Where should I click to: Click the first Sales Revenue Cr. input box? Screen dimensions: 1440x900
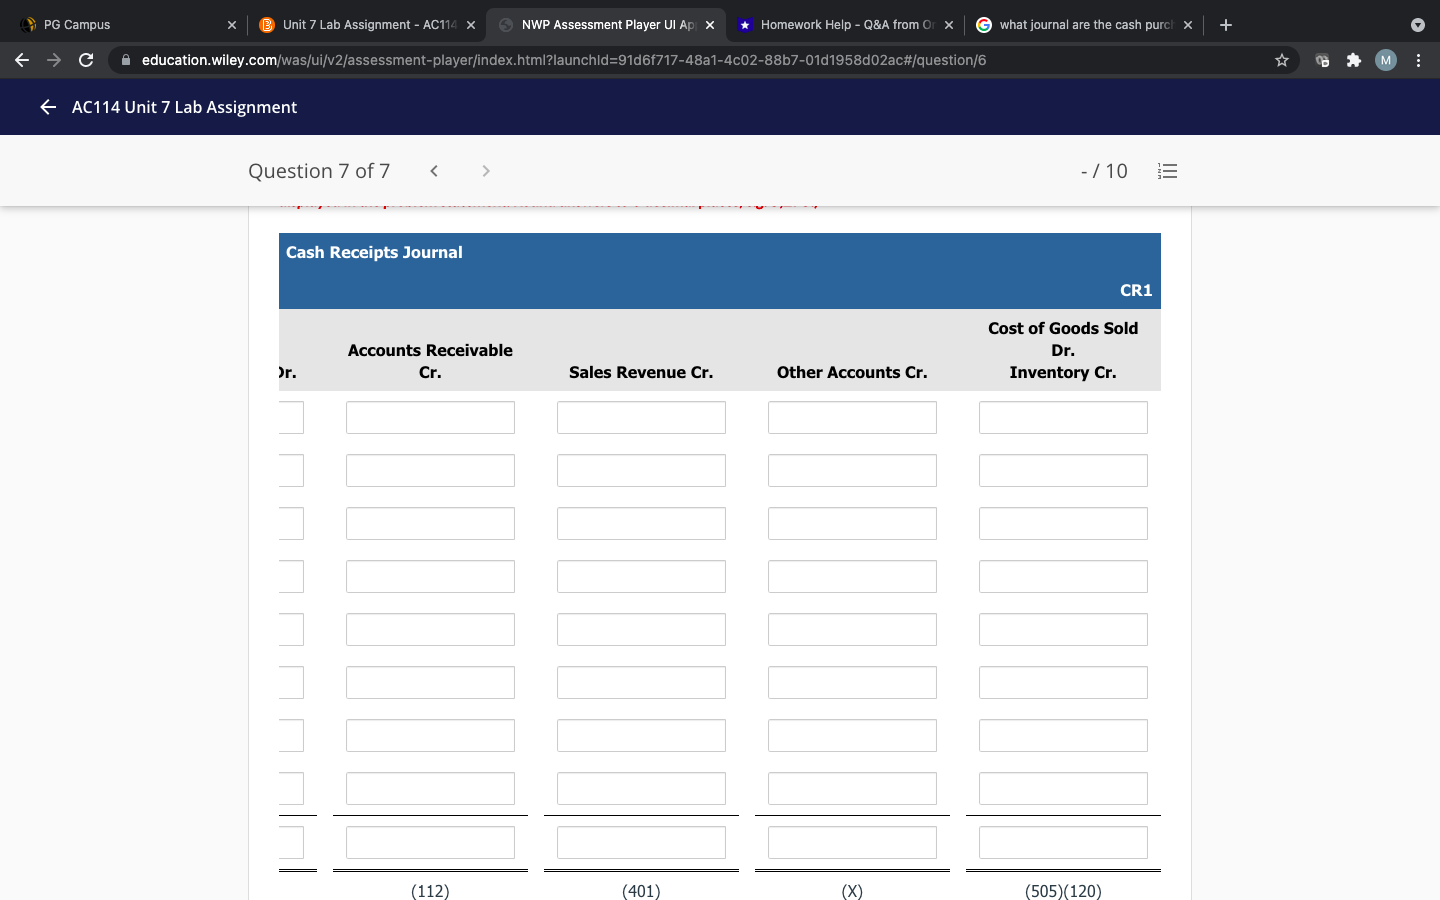click(641, 417)
